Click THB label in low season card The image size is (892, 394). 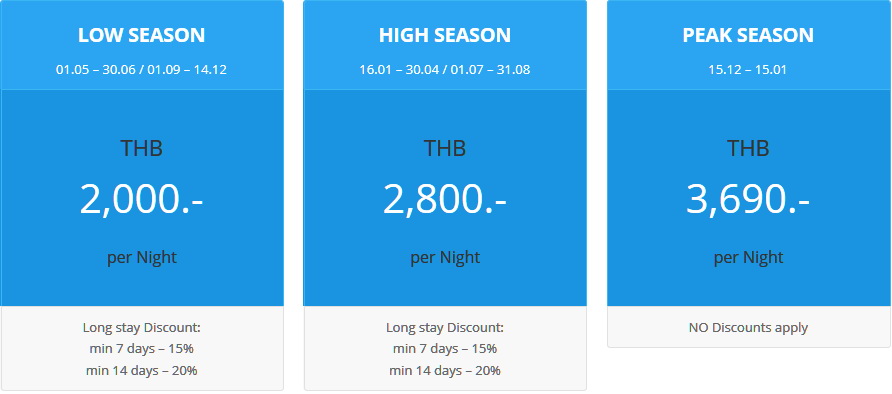coord(141,149)
